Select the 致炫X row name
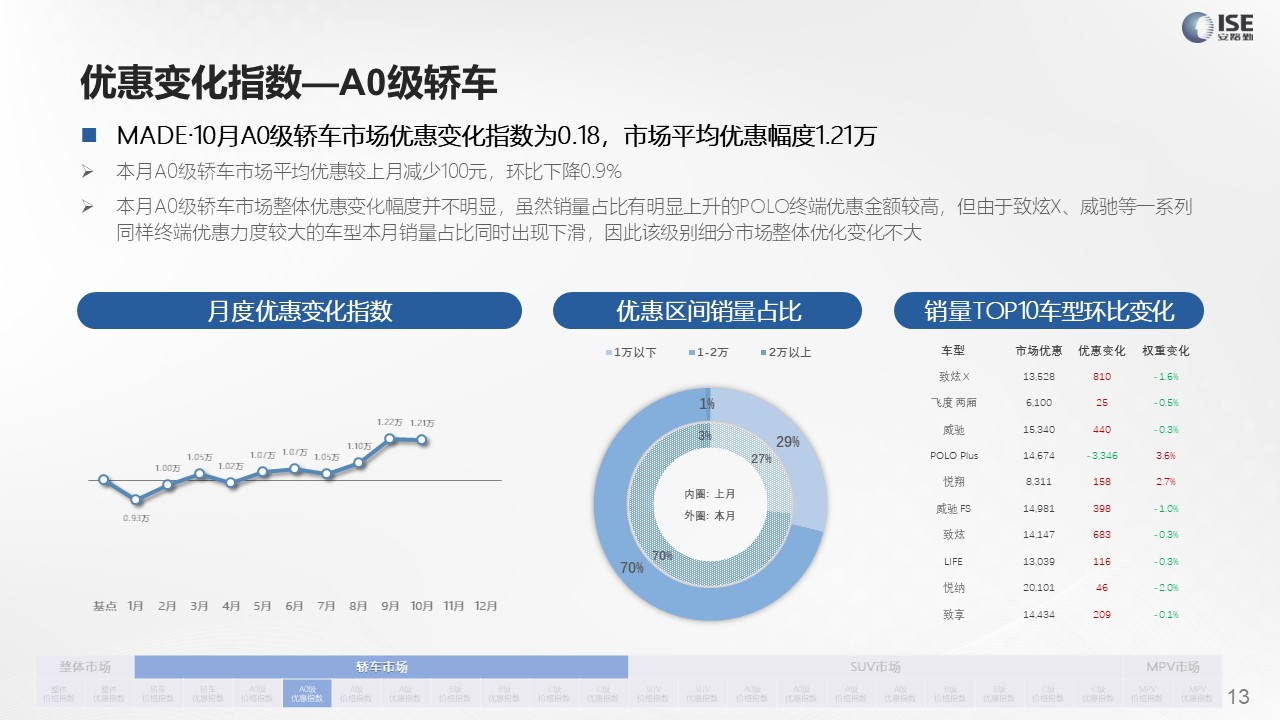 click(954, 377)
